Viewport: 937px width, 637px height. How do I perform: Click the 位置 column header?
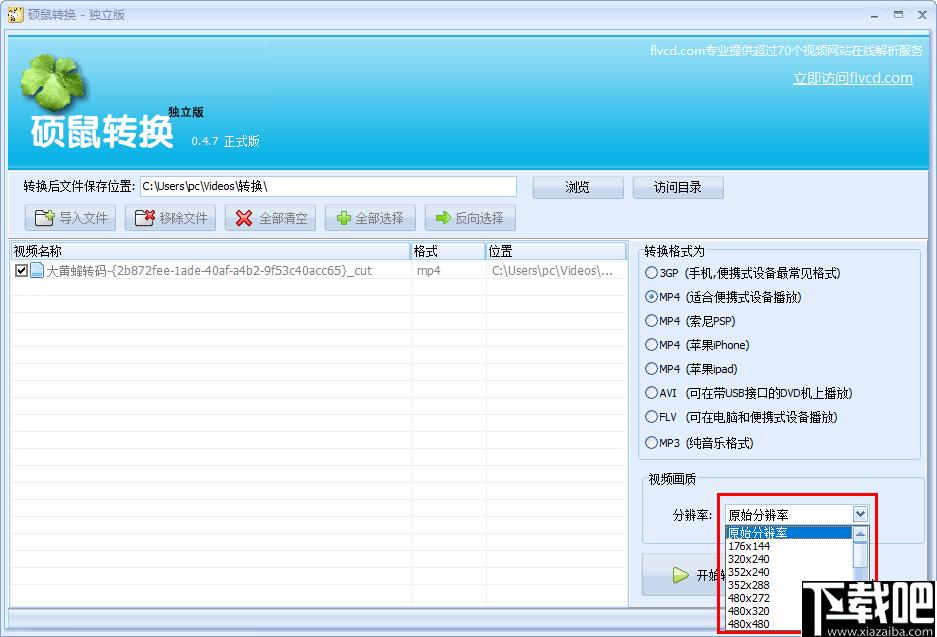(x=556, y=251)
